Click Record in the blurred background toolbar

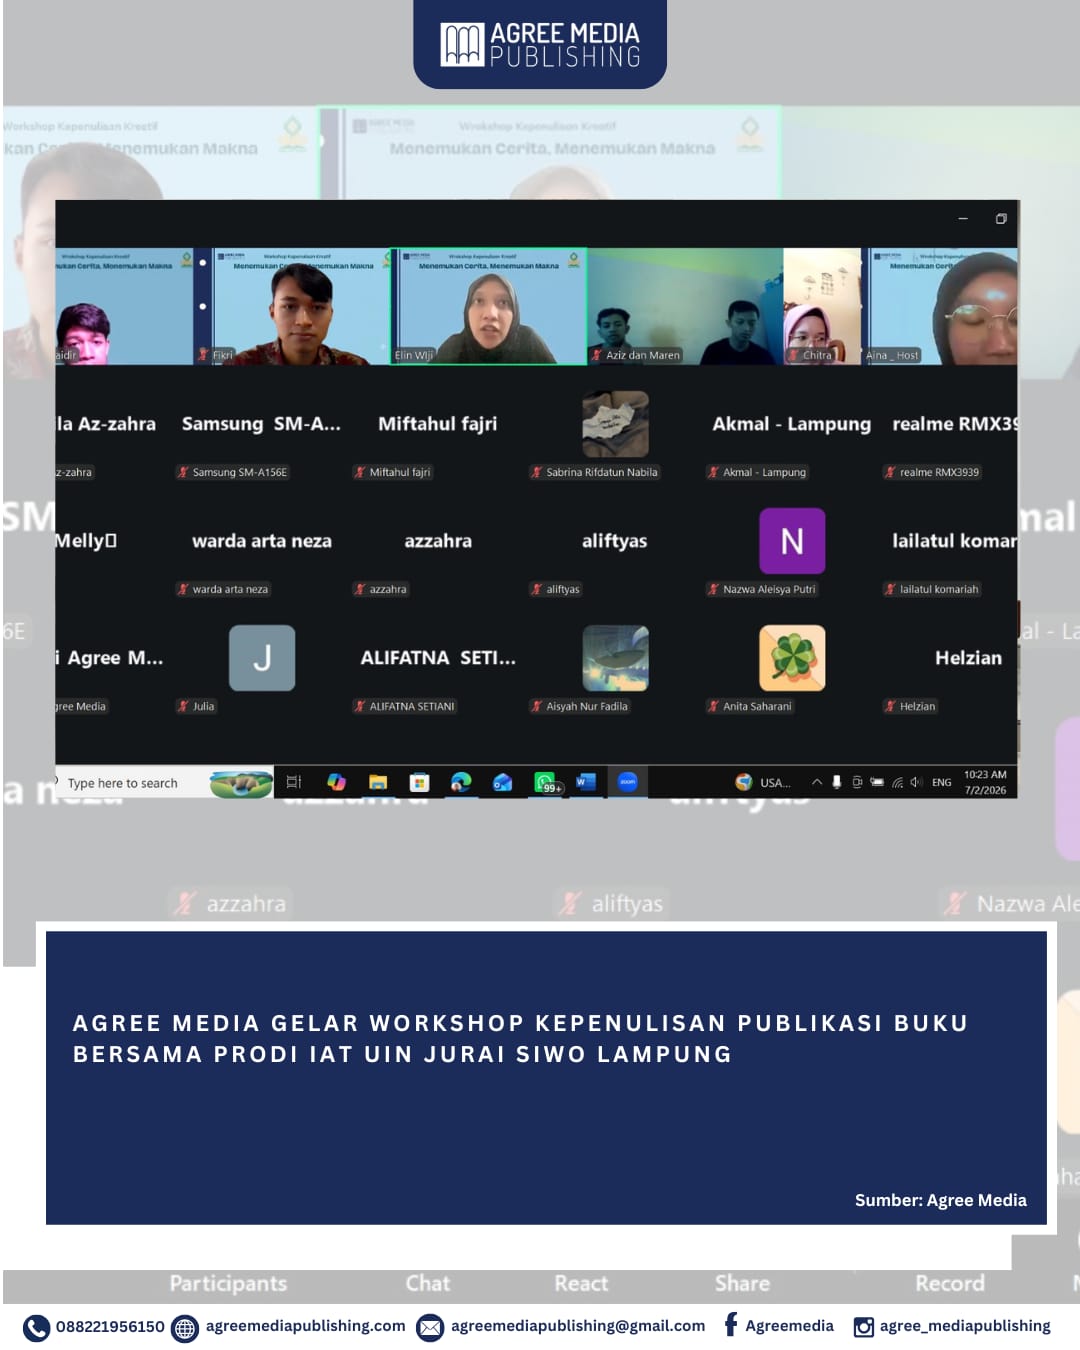click(x=950, y=1283)
